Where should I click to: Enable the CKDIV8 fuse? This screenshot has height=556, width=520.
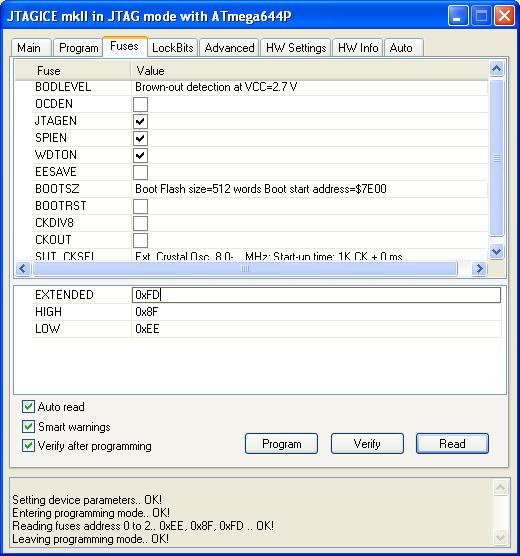point(140,223)
